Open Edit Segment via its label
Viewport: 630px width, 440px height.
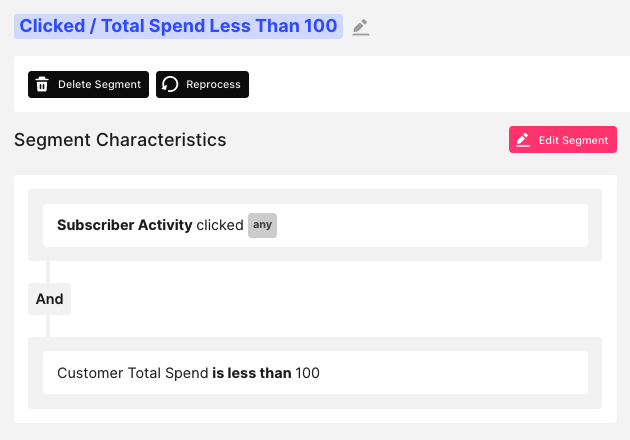[573, 140]
